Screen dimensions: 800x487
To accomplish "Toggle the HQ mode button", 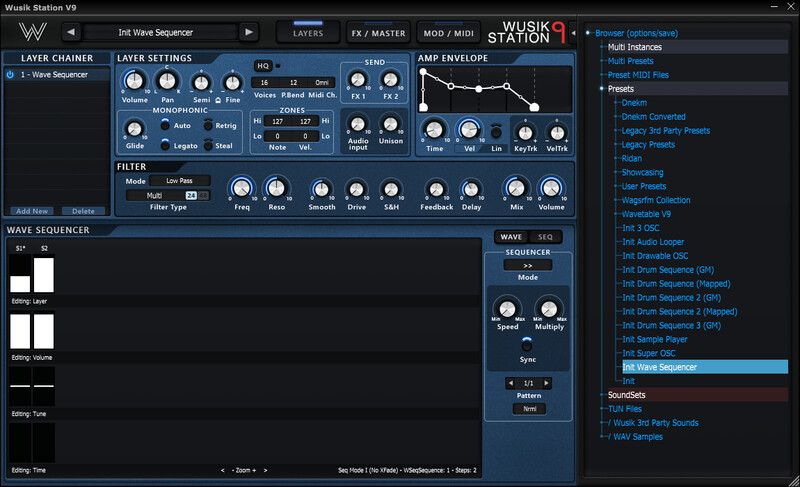I will click(x=263, y=66).
